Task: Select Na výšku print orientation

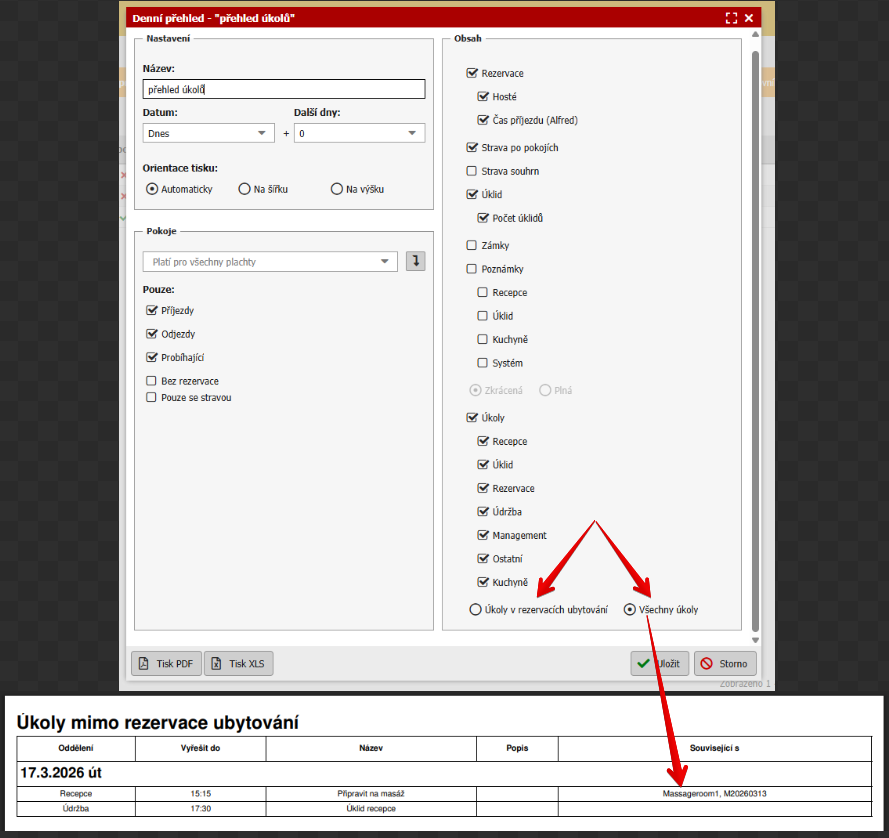Action: click(x=336, y=189)
